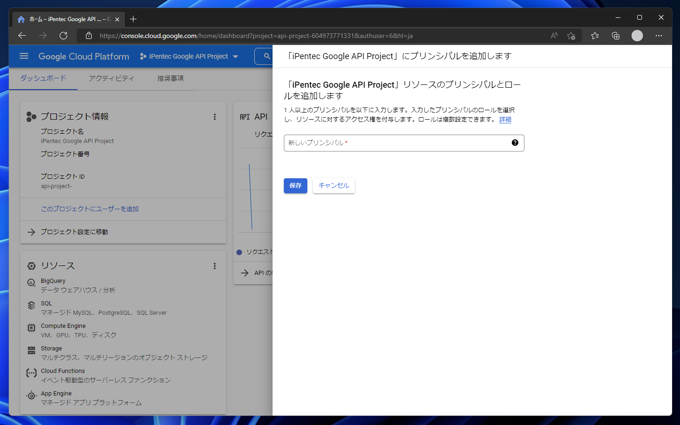The height and width of the screenshot is (425, 680).
Task: Close the iPentec Google API browser tab
Action: pos(117,20)
